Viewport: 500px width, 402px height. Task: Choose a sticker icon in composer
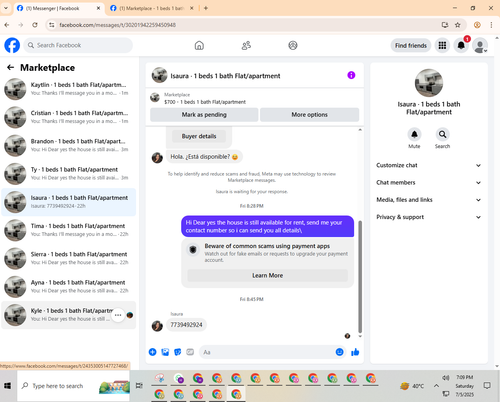[178, 352]
